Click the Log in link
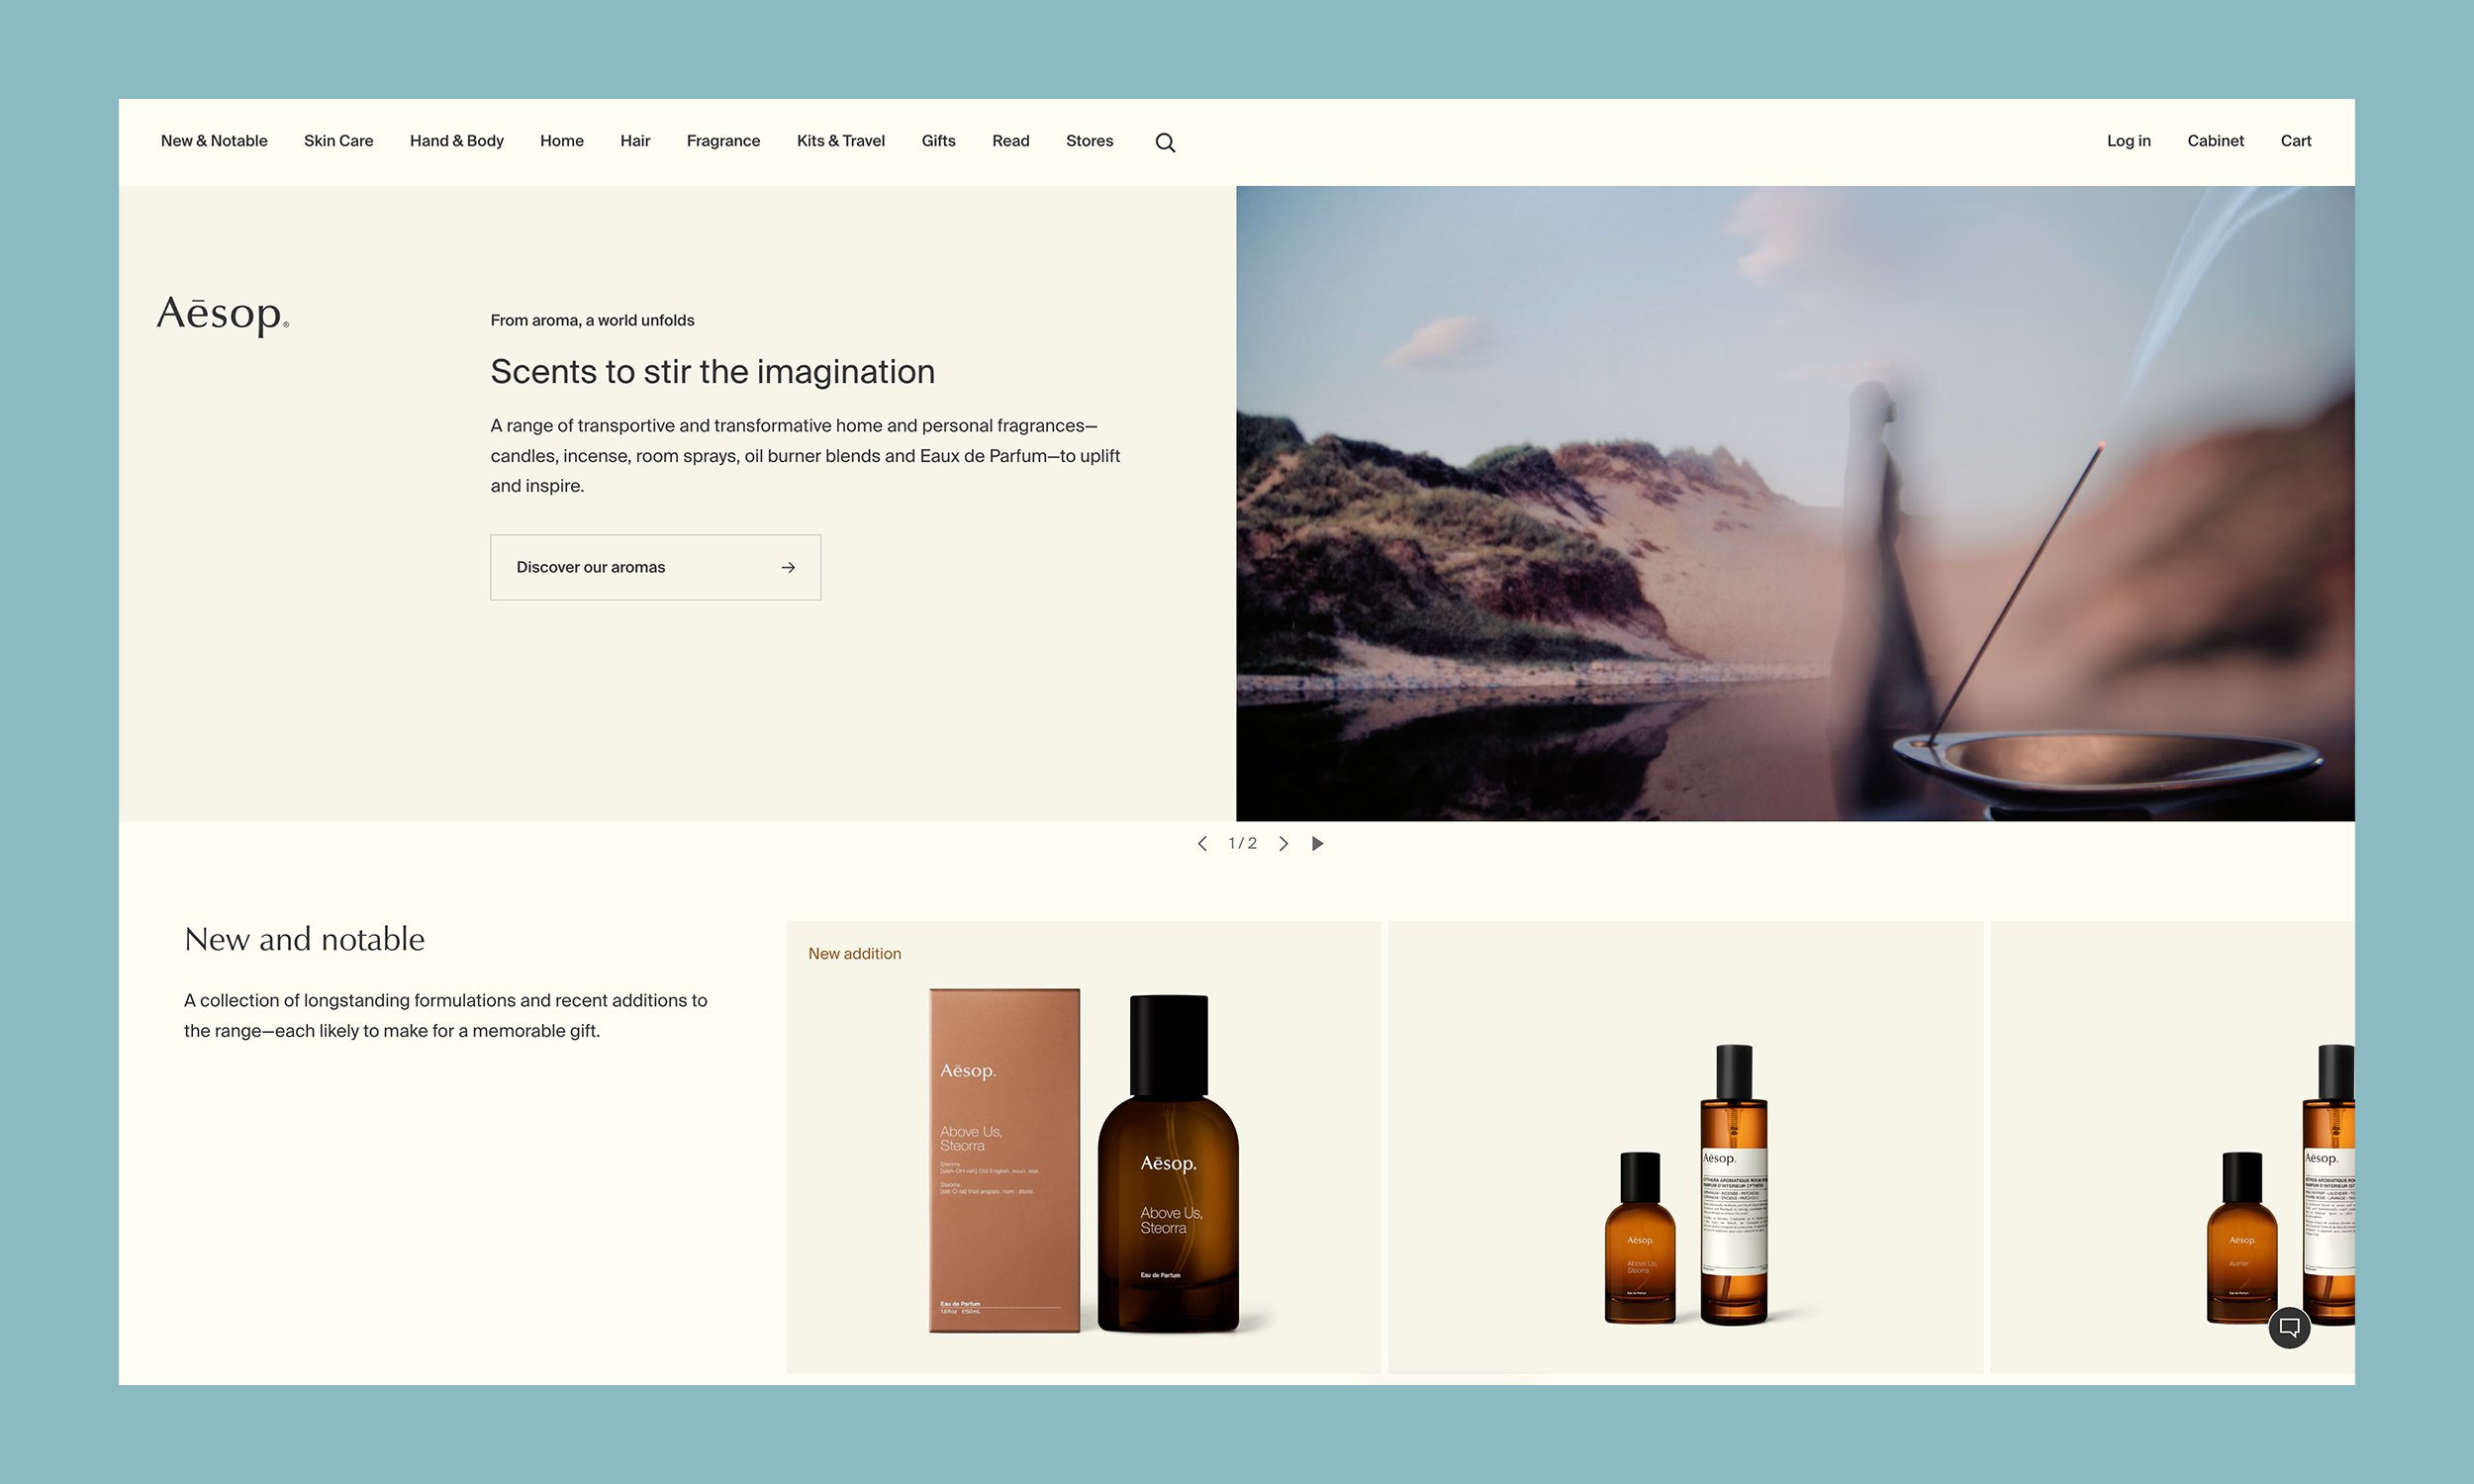Viewport: 2474px width, 1484px height. (2128, 141)
